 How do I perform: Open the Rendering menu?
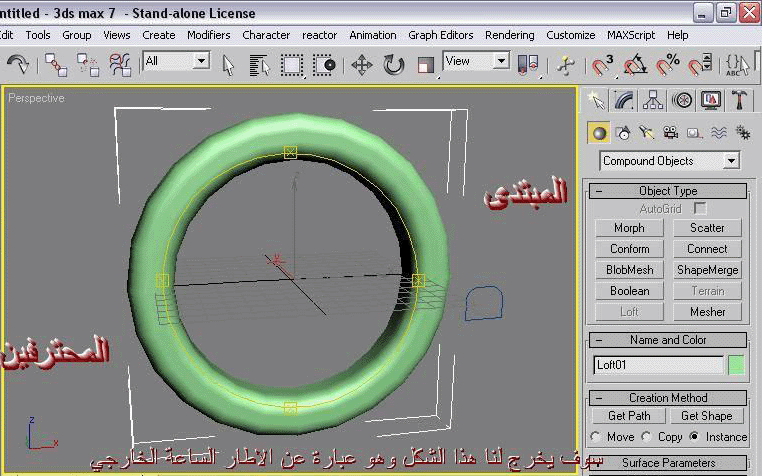point(509,35)
